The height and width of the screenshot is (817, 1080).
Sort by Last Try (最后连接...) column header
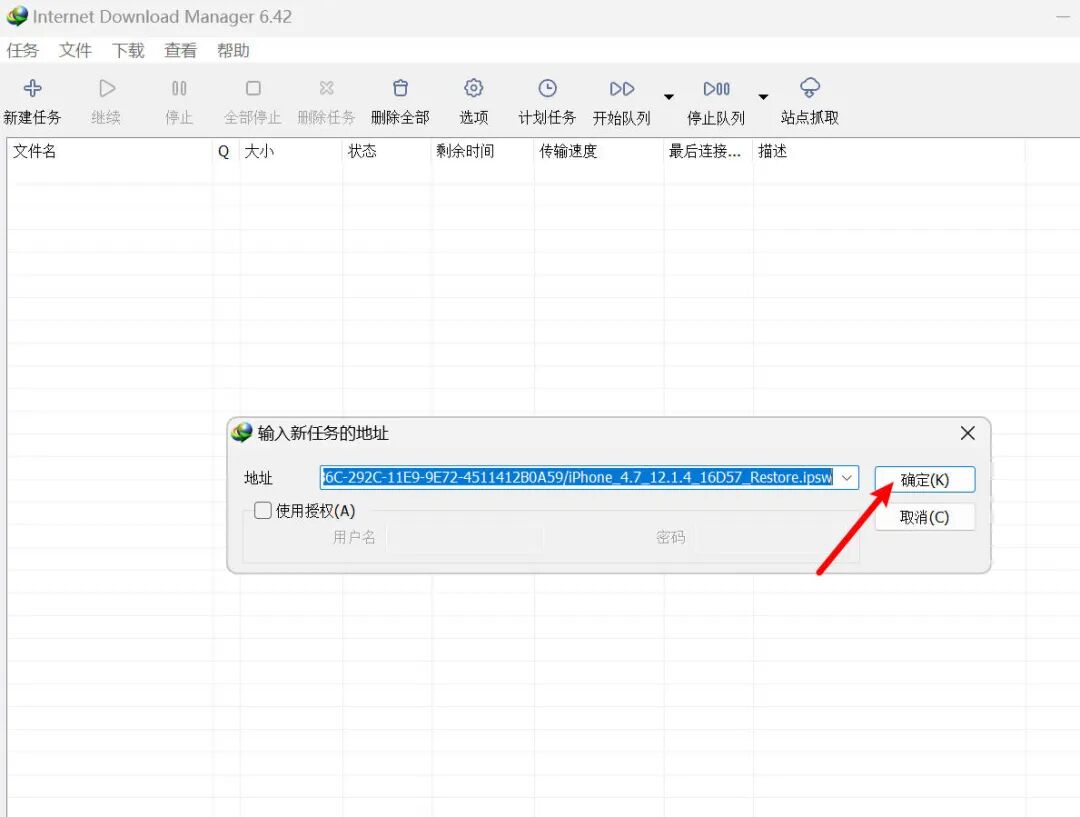708,151
